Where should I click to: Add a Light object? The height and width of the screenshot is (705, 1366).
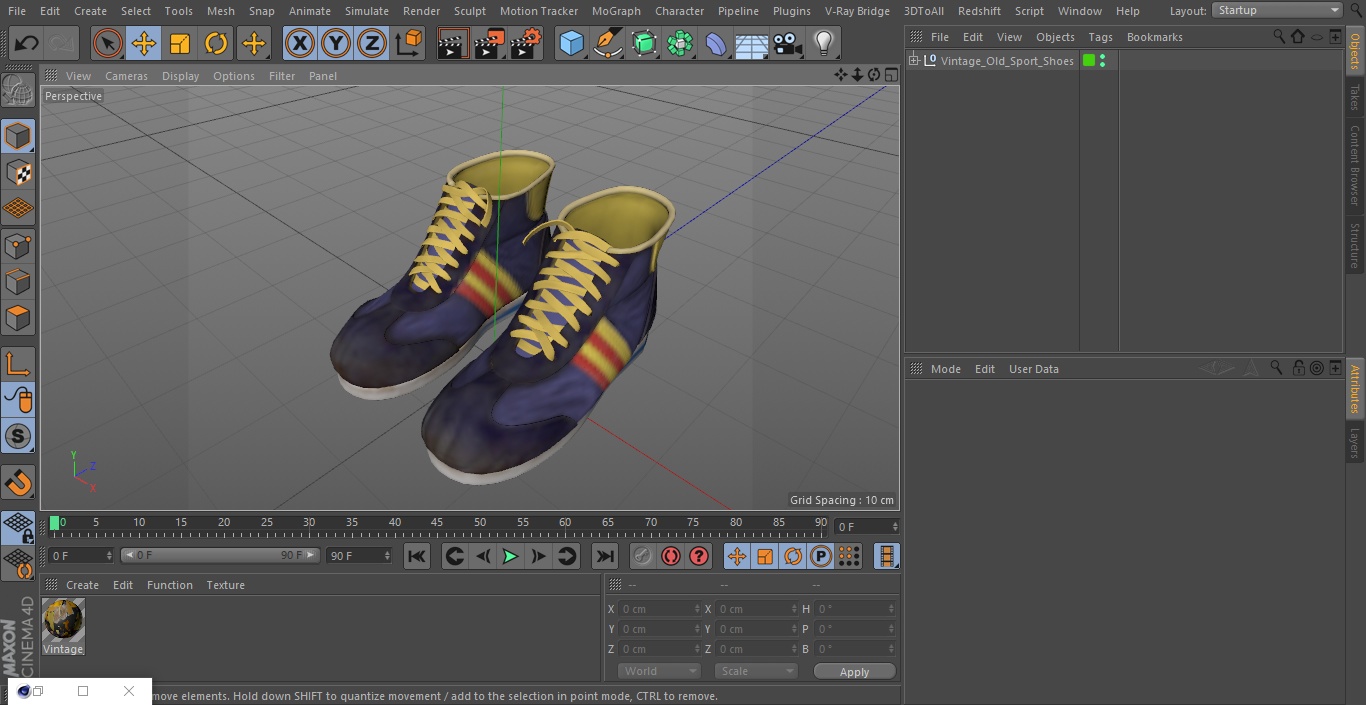824,43
